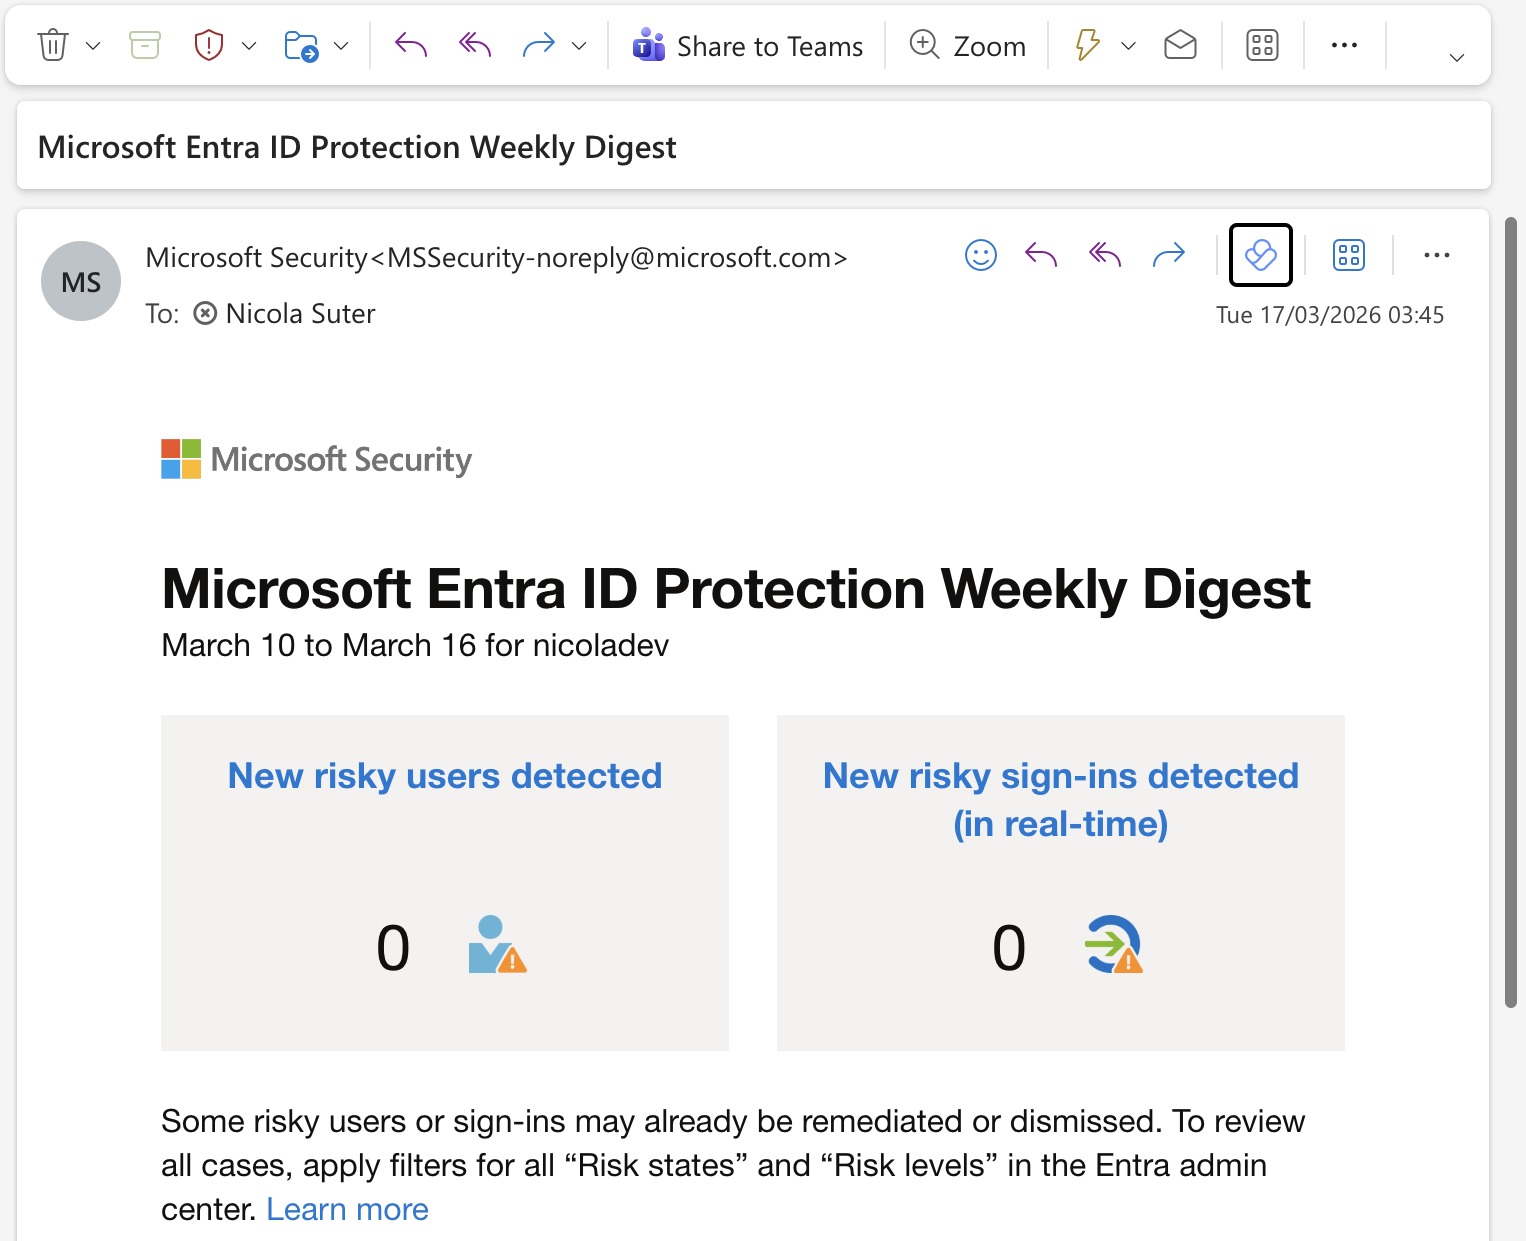
Task: Zoom into the message
Action: coord(967,45)
